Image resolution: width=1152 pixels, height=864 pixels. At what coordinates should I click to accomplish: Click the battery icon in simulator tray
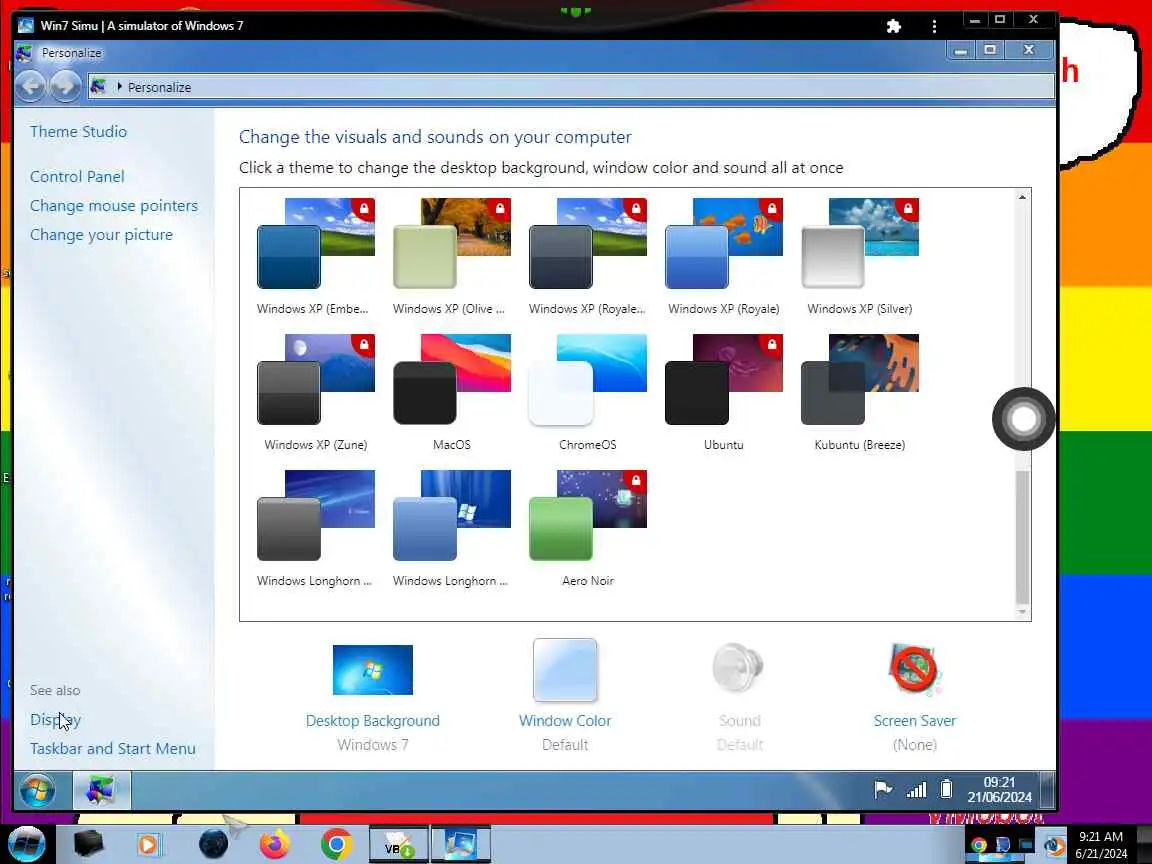[x=946, y=790]
